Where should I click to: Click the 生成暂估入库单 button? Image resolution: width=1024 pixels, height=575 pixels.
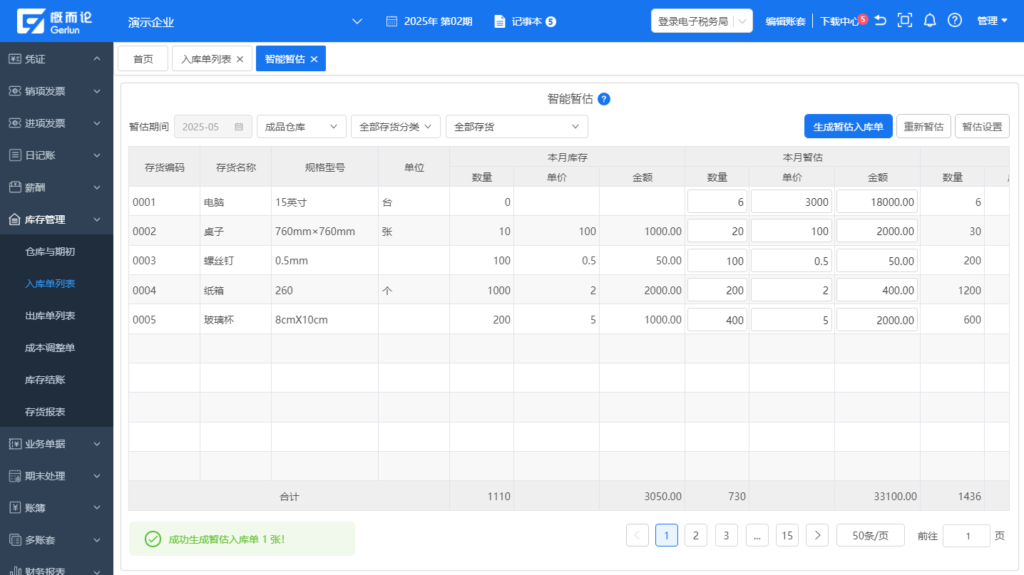click(848, 127)
